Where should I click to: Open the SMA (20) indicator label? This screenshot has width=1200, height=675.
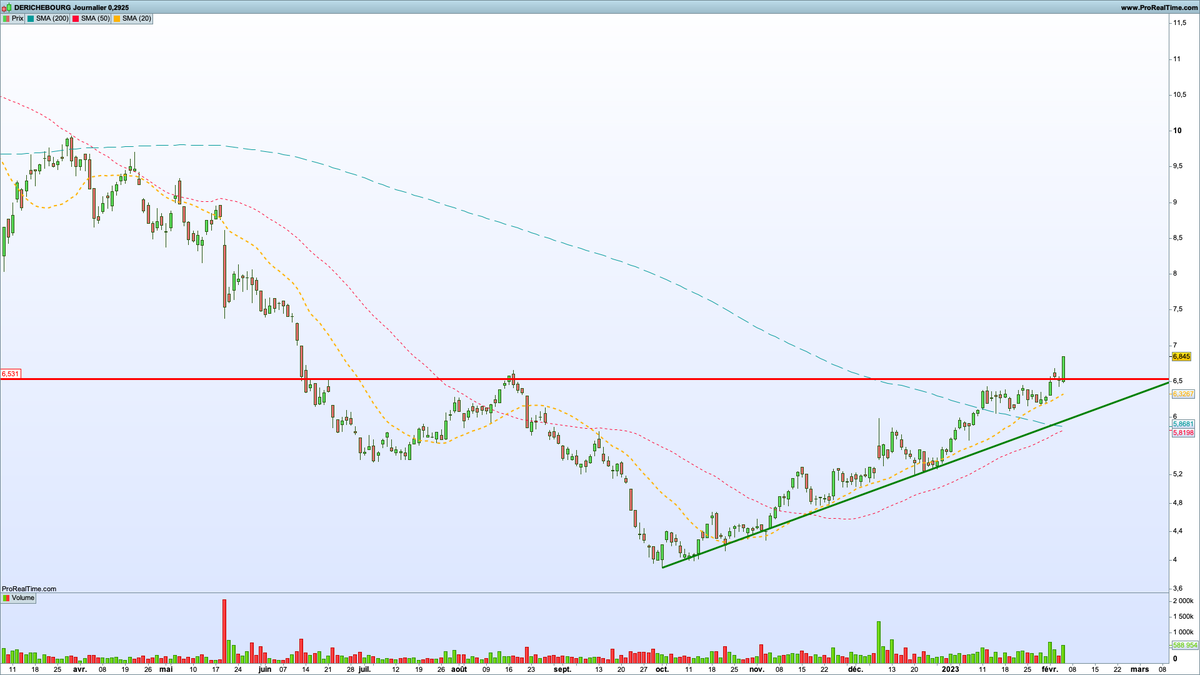coord(132,18)
